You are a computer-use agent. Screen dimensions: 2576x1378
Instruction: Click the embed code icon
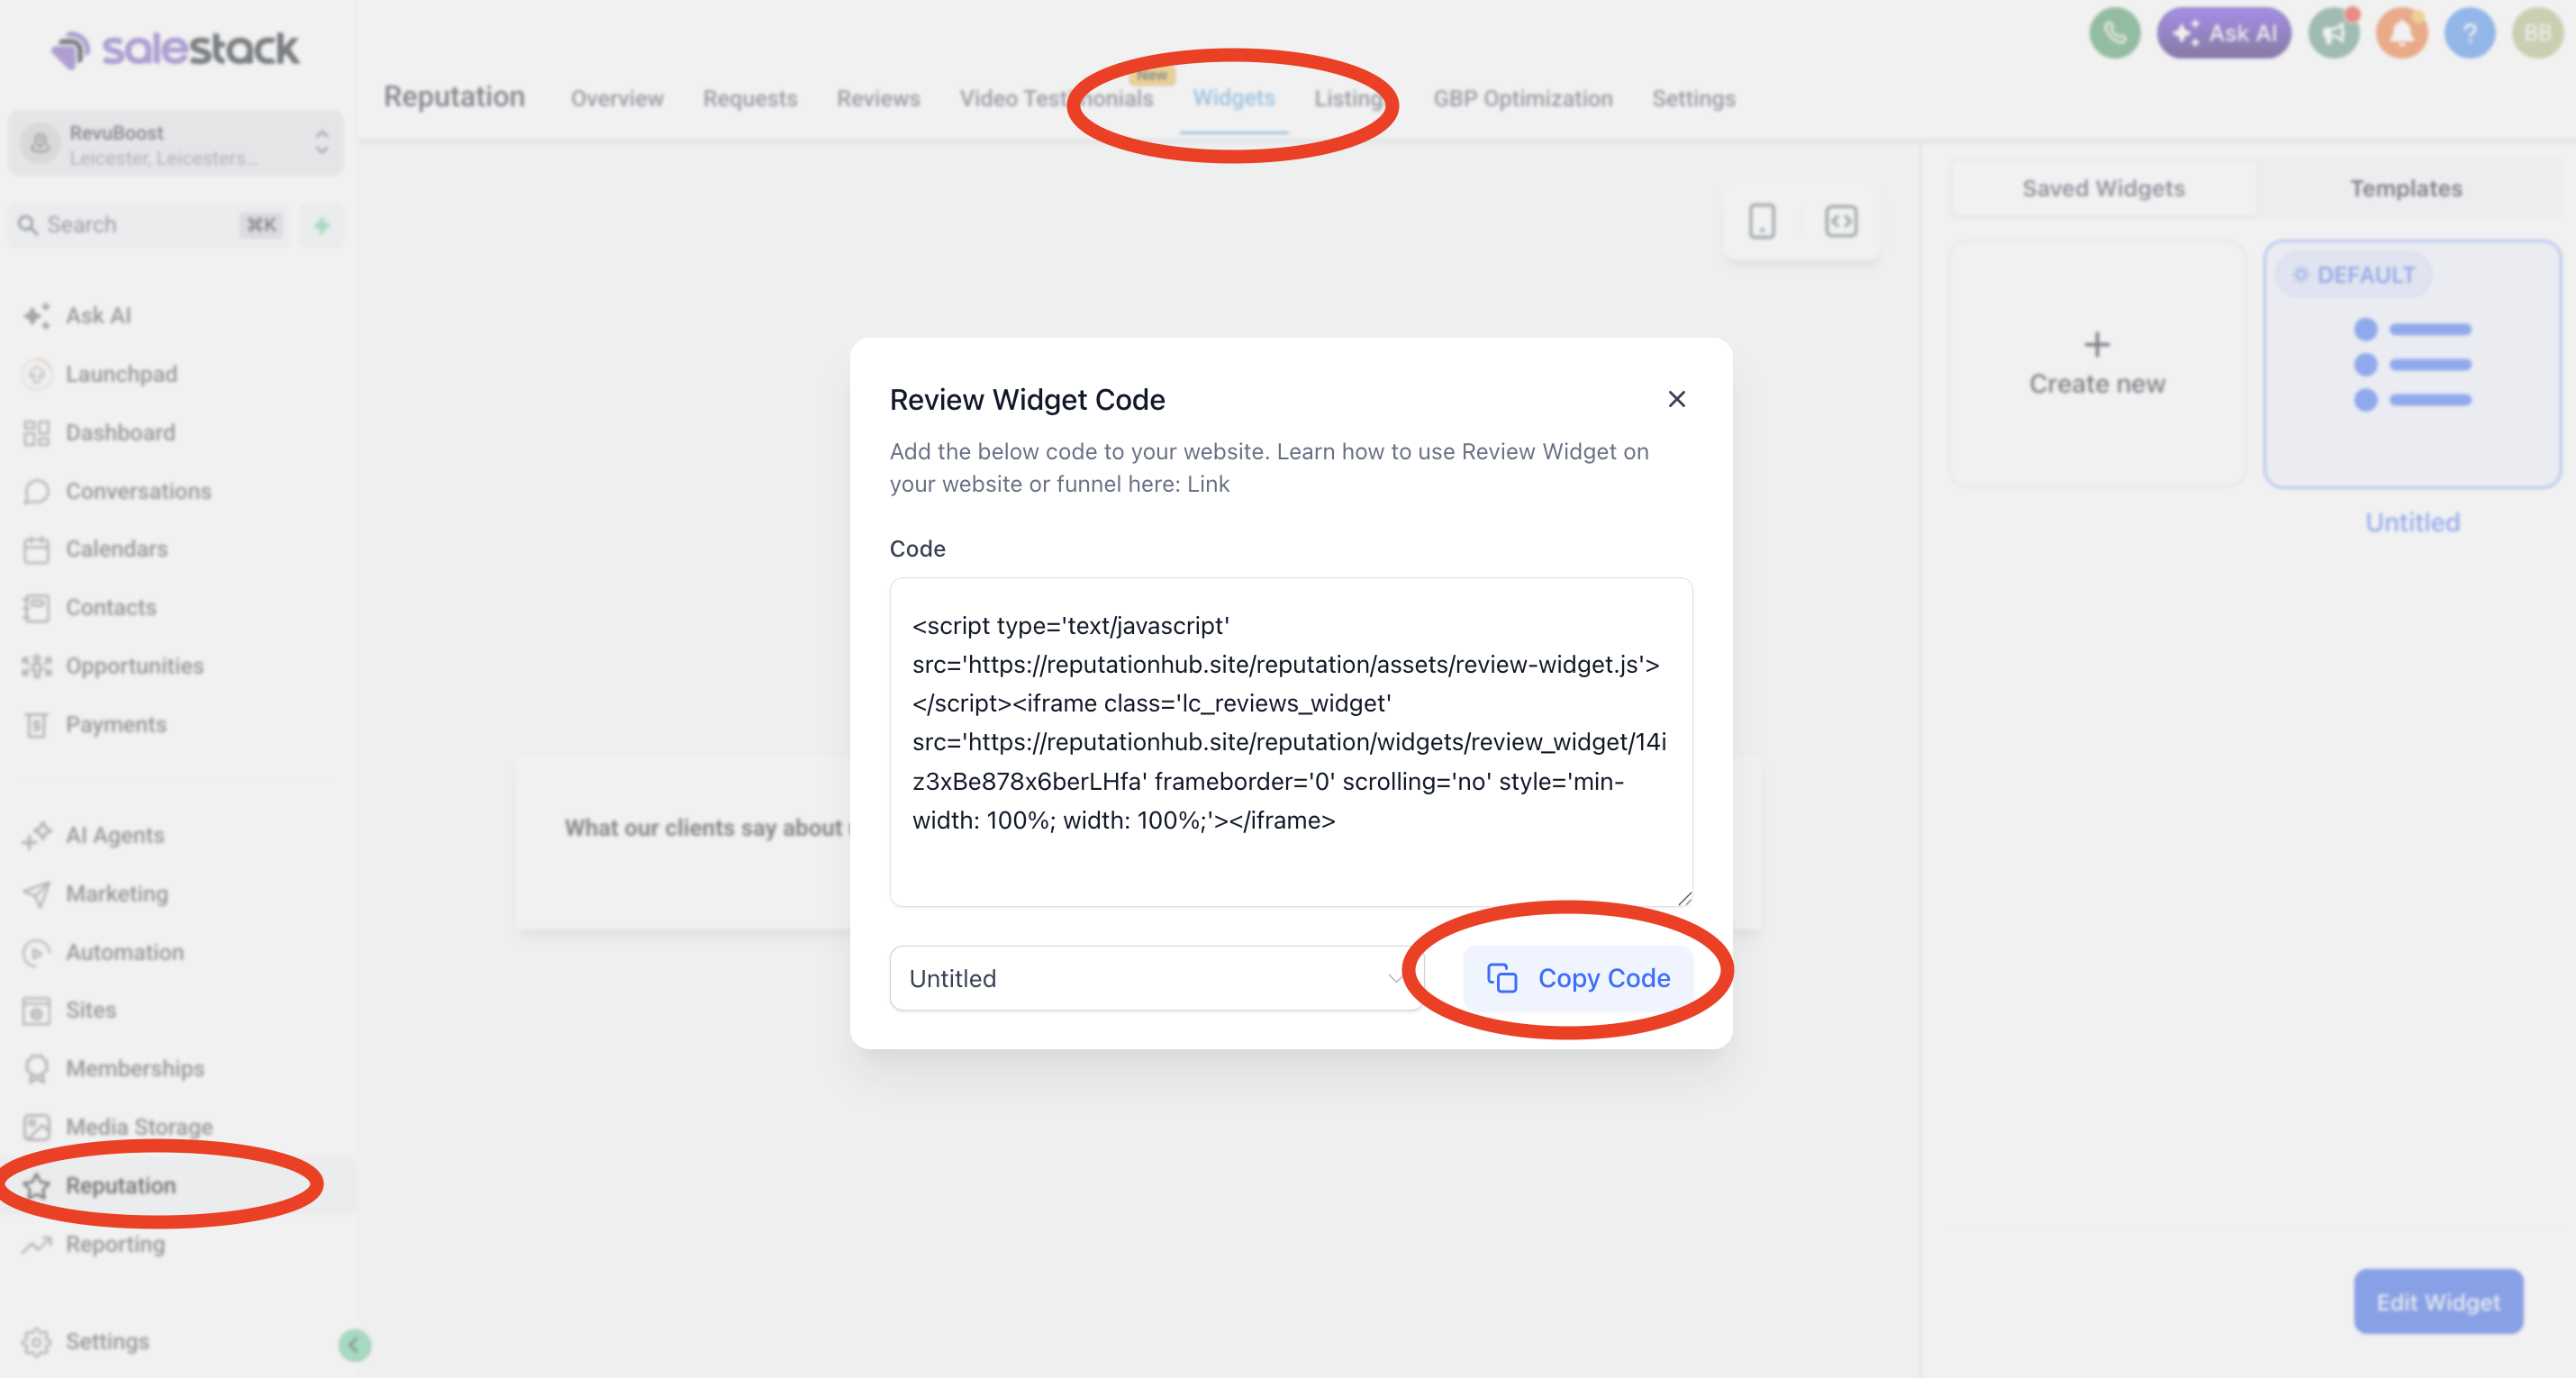pos(1841,221)
